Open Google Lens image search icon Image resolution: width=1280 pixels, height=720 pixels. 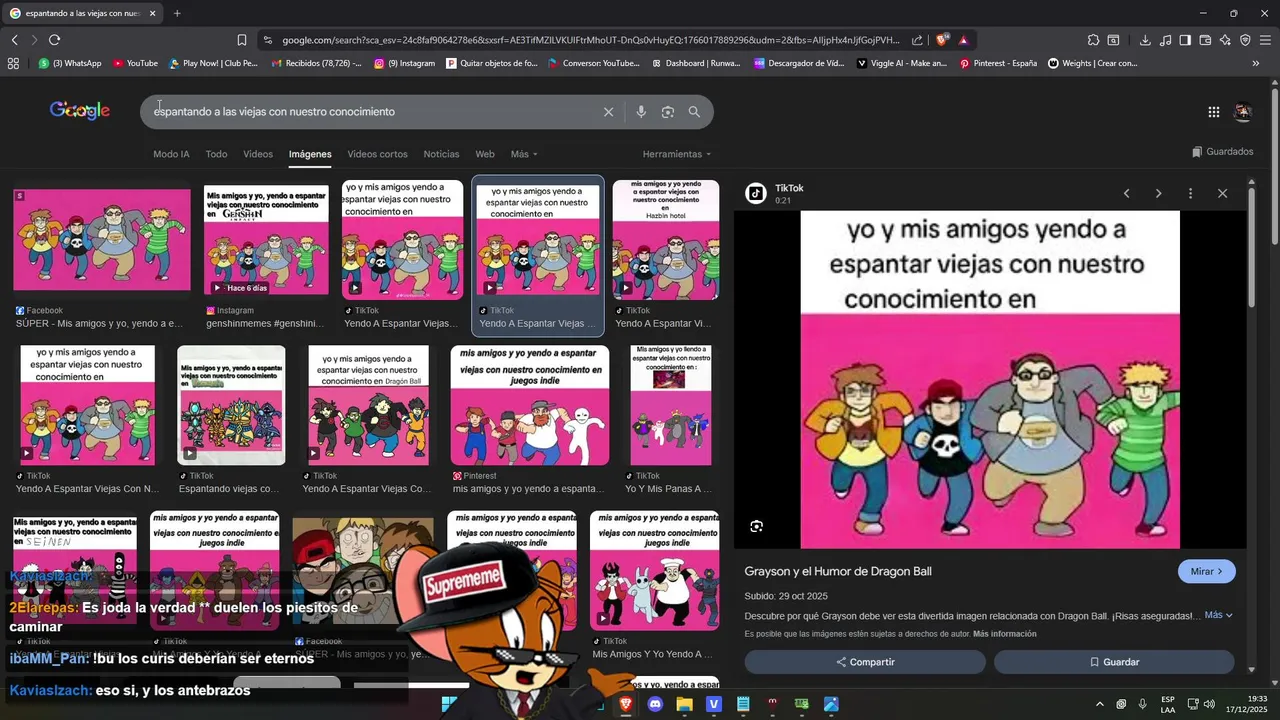click(668, 112)
